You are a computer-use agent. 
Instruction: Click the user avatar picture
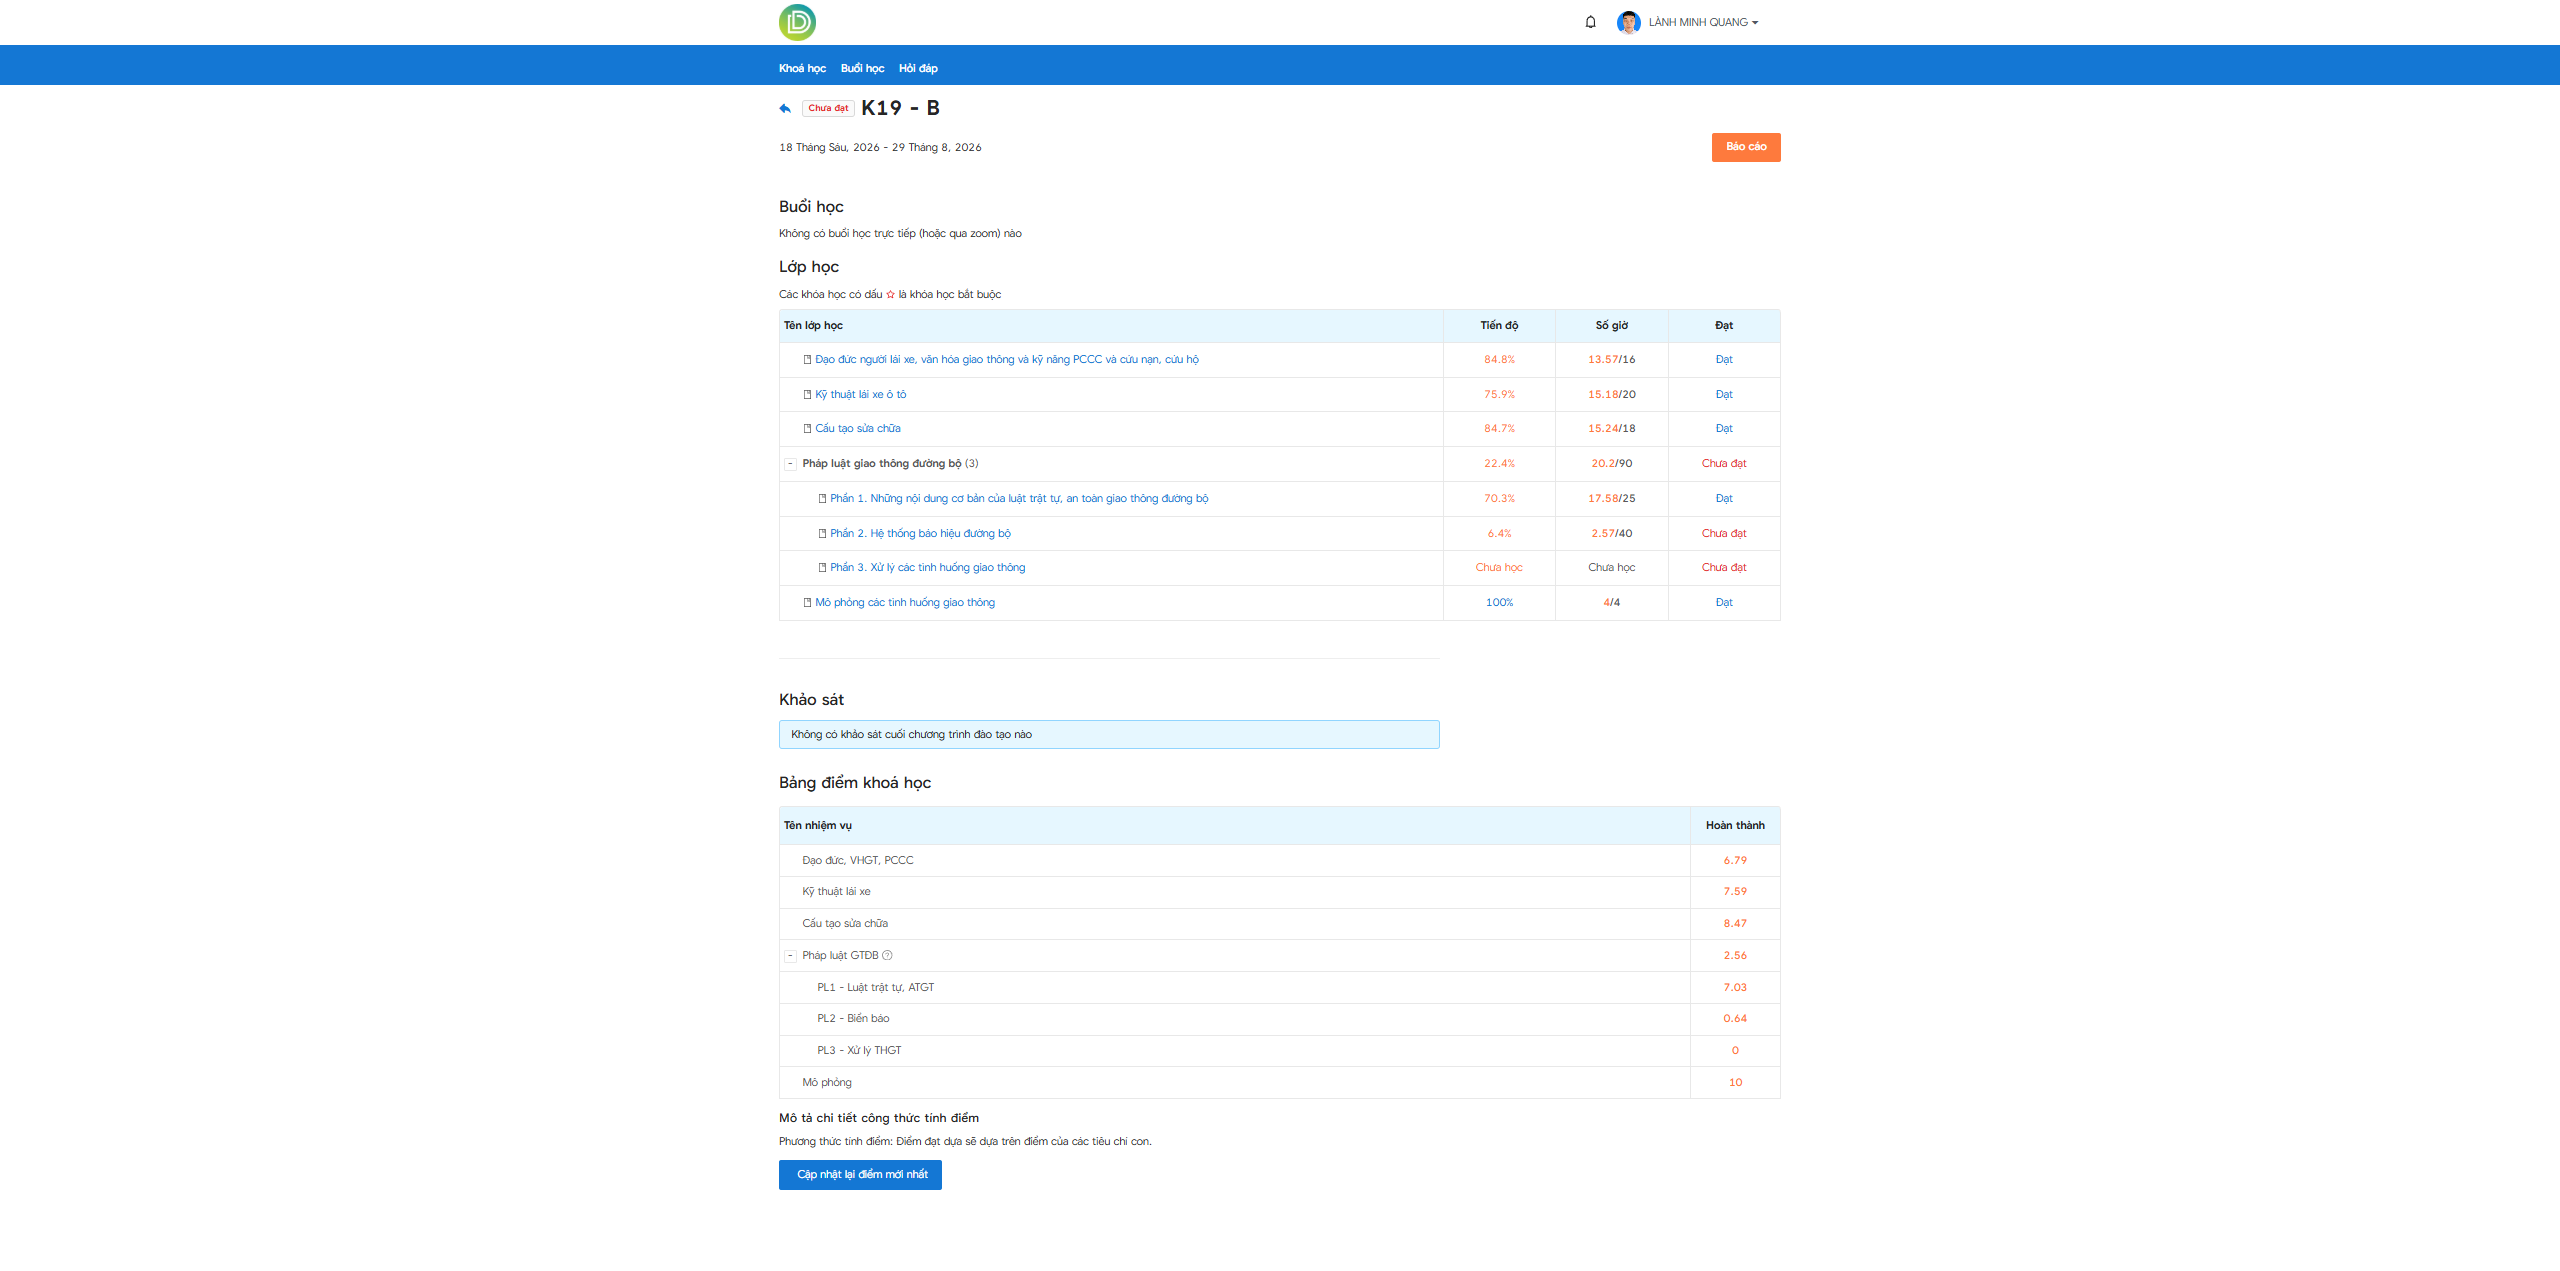click(1628, 22)
